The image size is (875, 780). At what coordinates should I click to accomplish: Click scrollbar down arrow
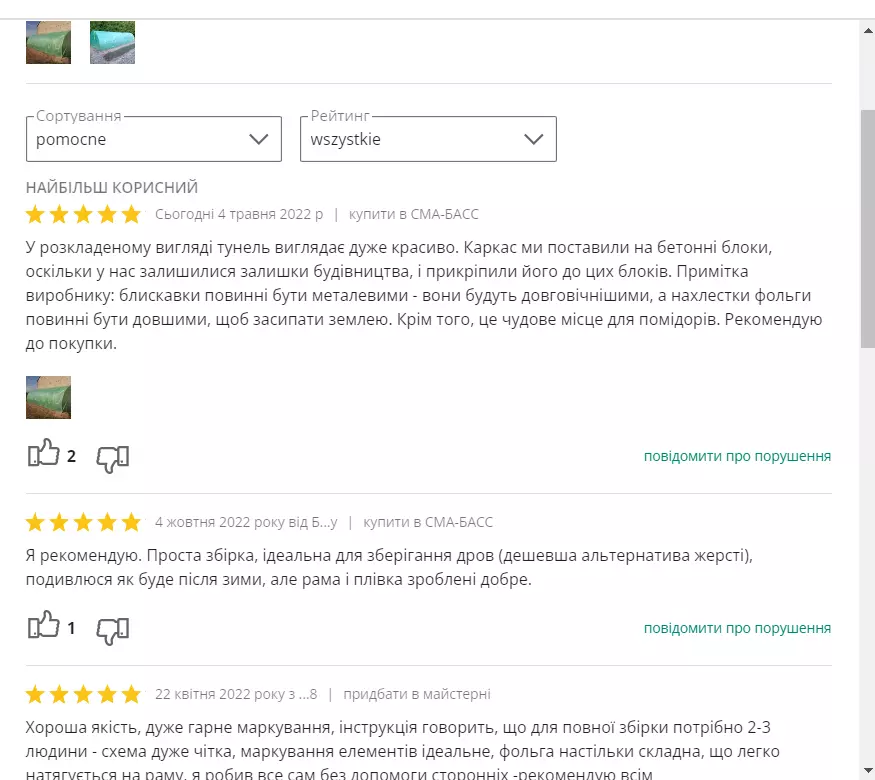868,771
